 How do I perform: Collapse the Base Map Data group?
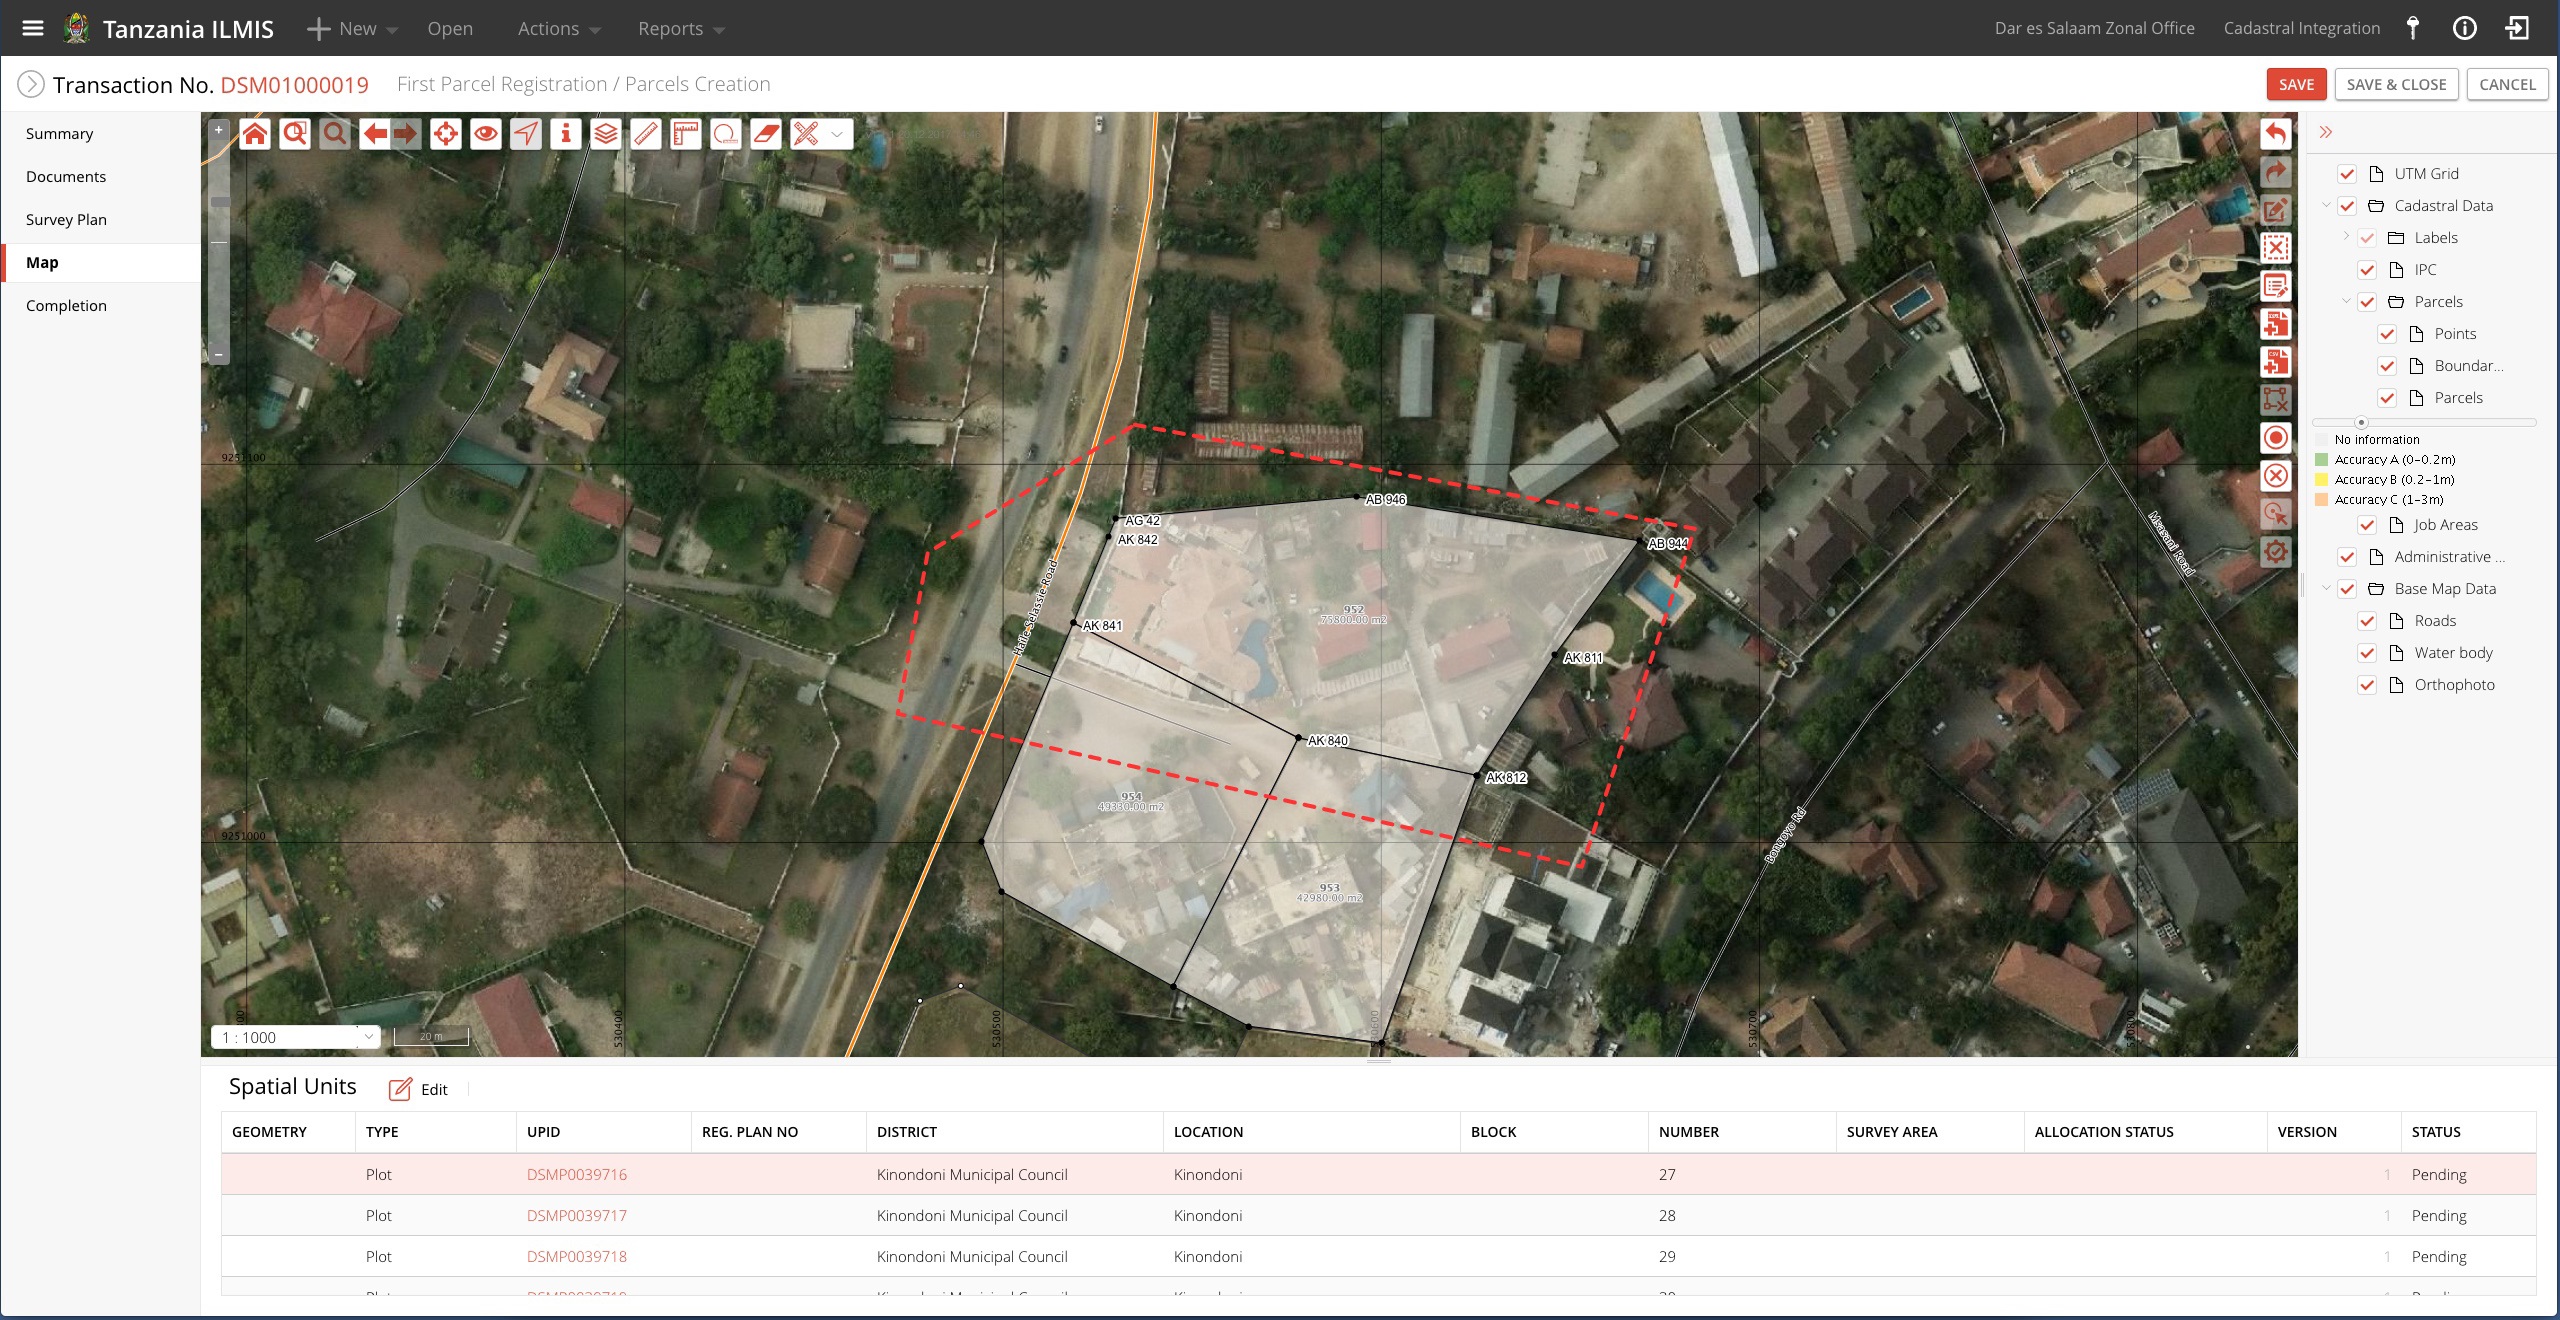tap(2326, 589)
